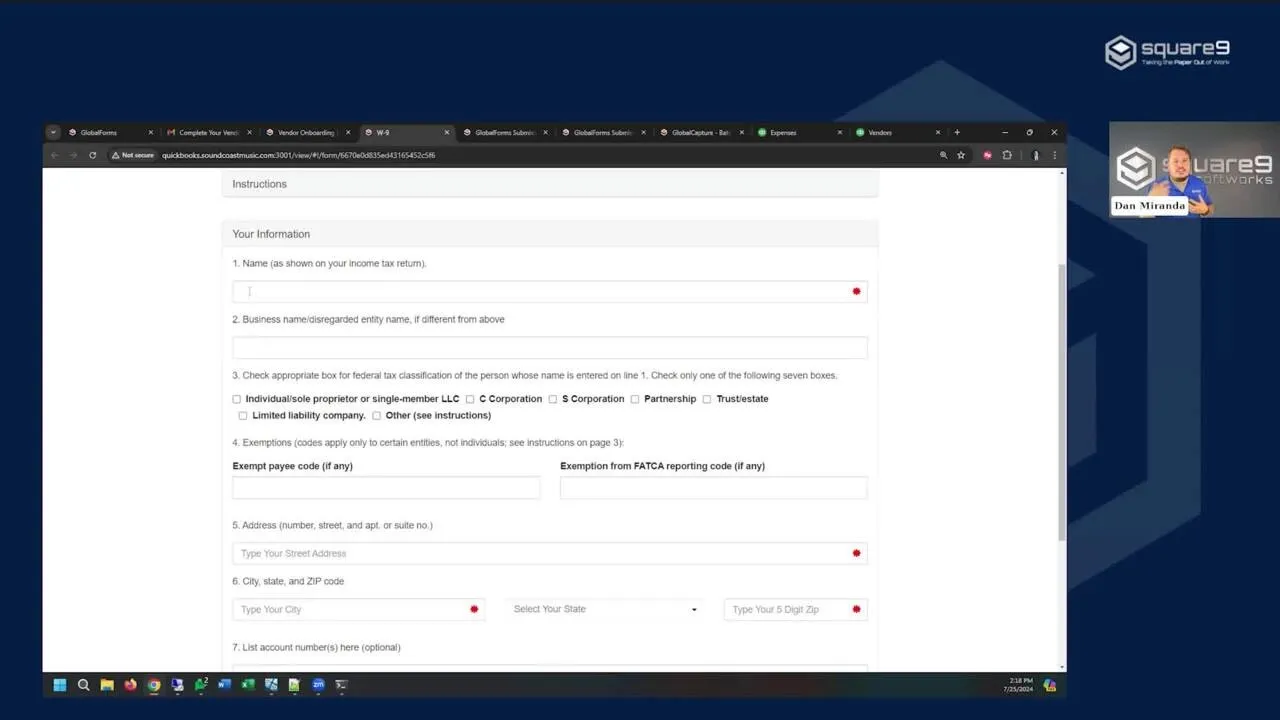Click the Dan Miranda webcam thumbnail
The image size is (1280, 720).
tap(1194, 170)
